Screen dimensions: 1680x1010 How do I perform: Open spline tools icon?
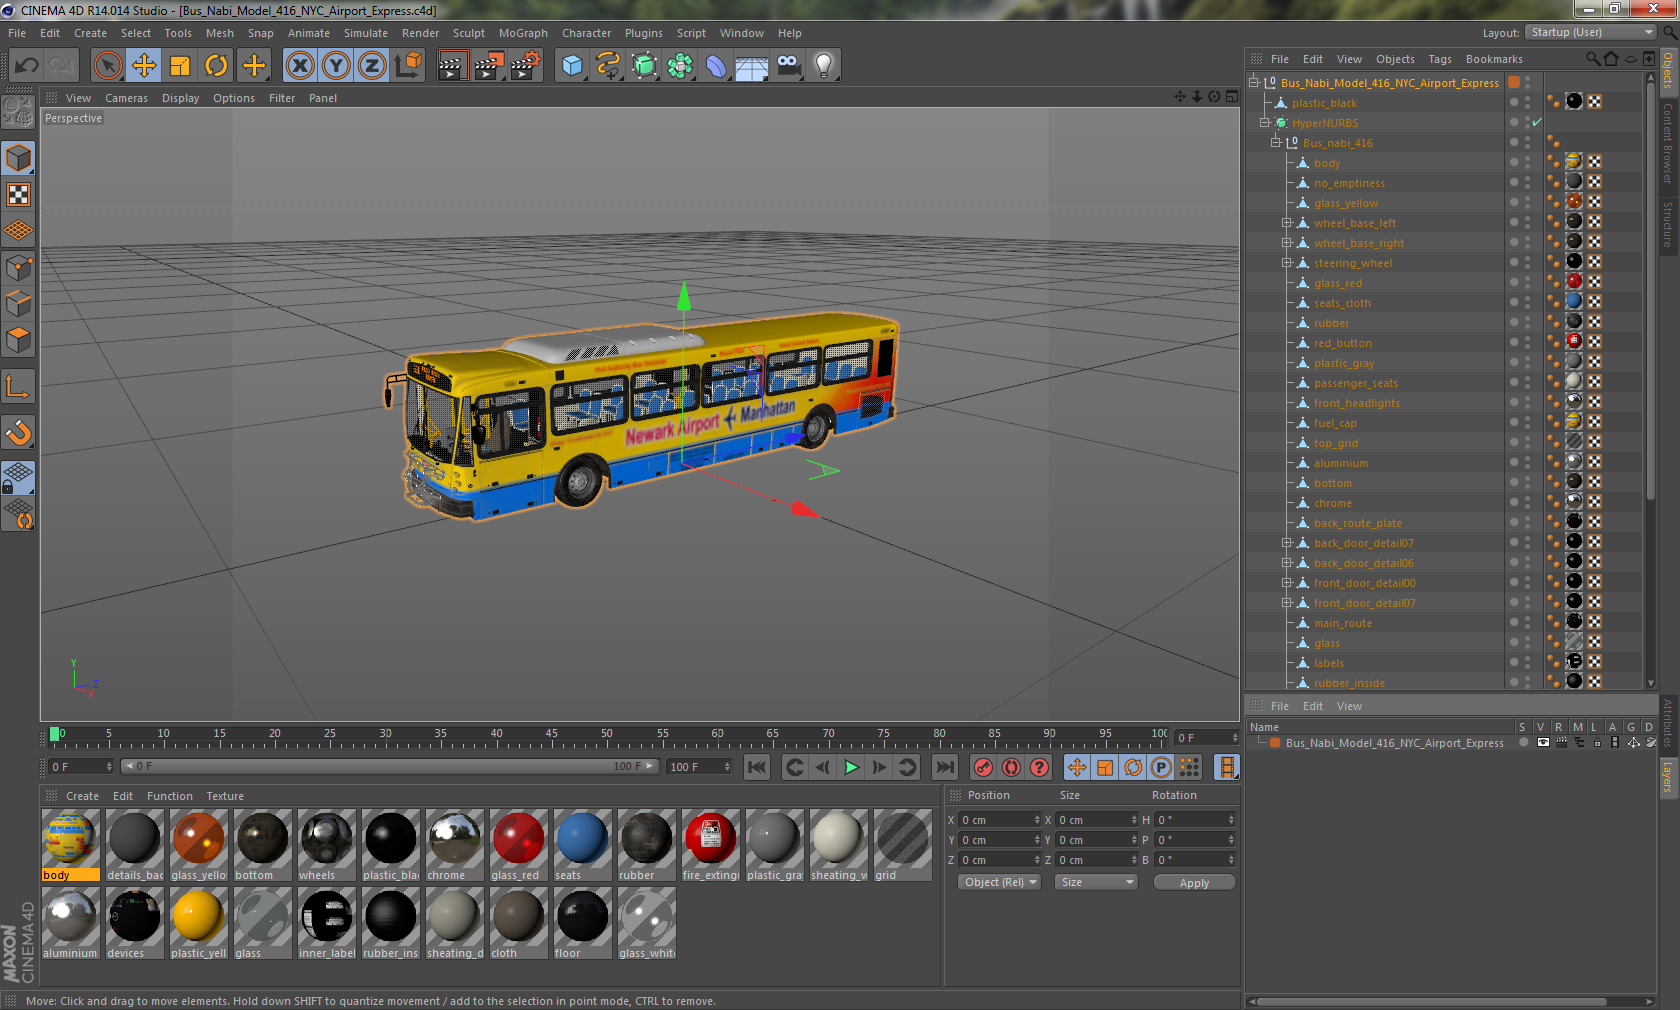tap(608, 66)
